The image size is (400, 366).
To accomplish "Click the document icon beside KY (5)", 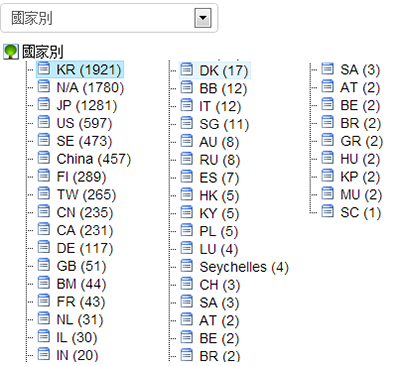I will pos(187,212).
